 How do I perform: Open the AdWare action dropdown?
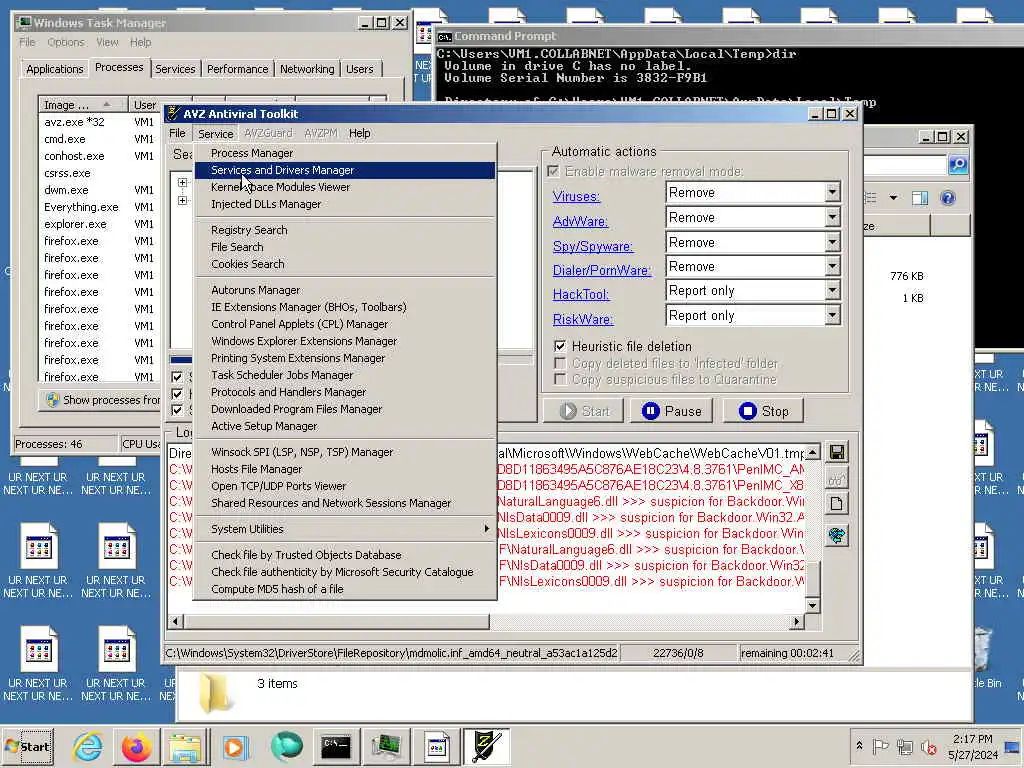pos(832,217)
